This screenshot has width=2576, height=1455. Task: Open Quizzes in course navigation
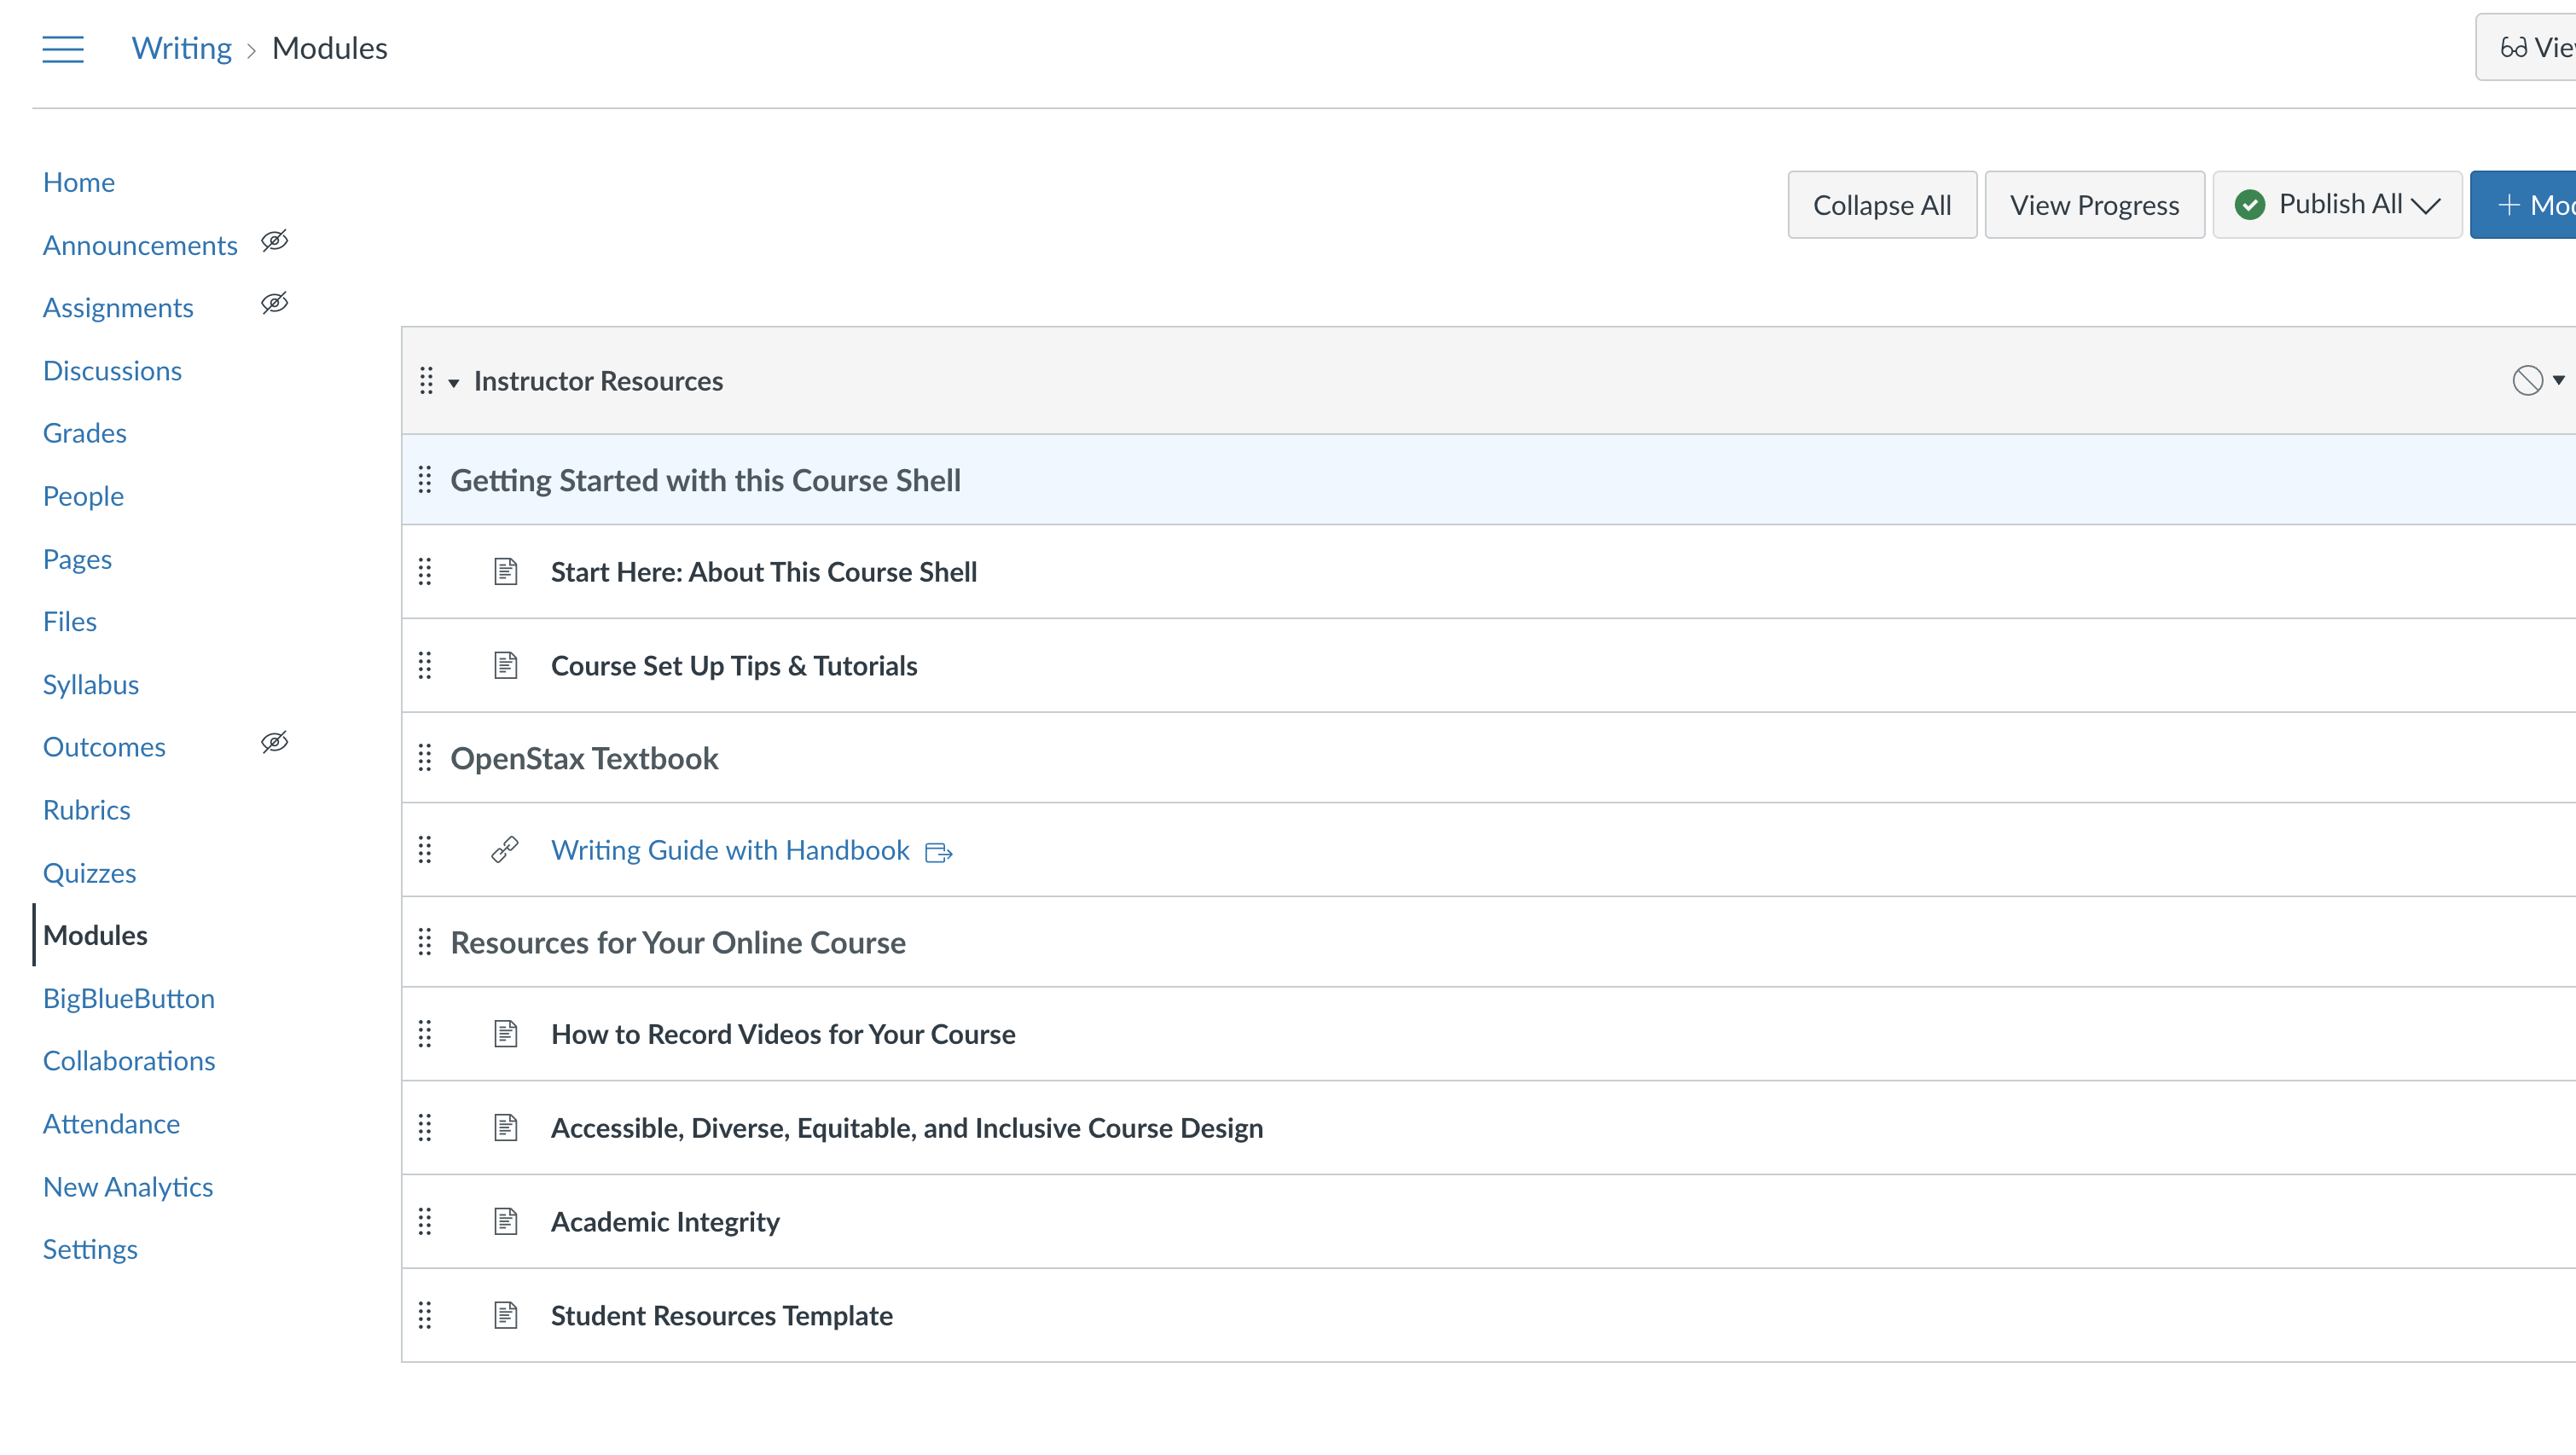pyautogui.click(x=89, y=873)
